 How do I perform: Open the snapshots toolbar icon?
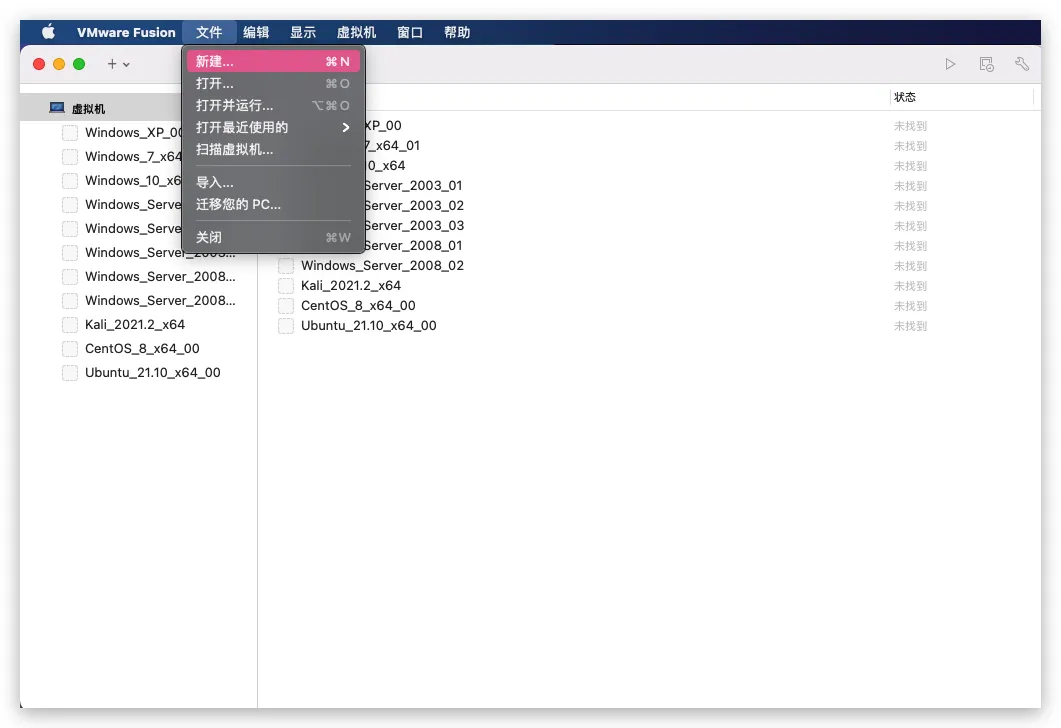987,64
